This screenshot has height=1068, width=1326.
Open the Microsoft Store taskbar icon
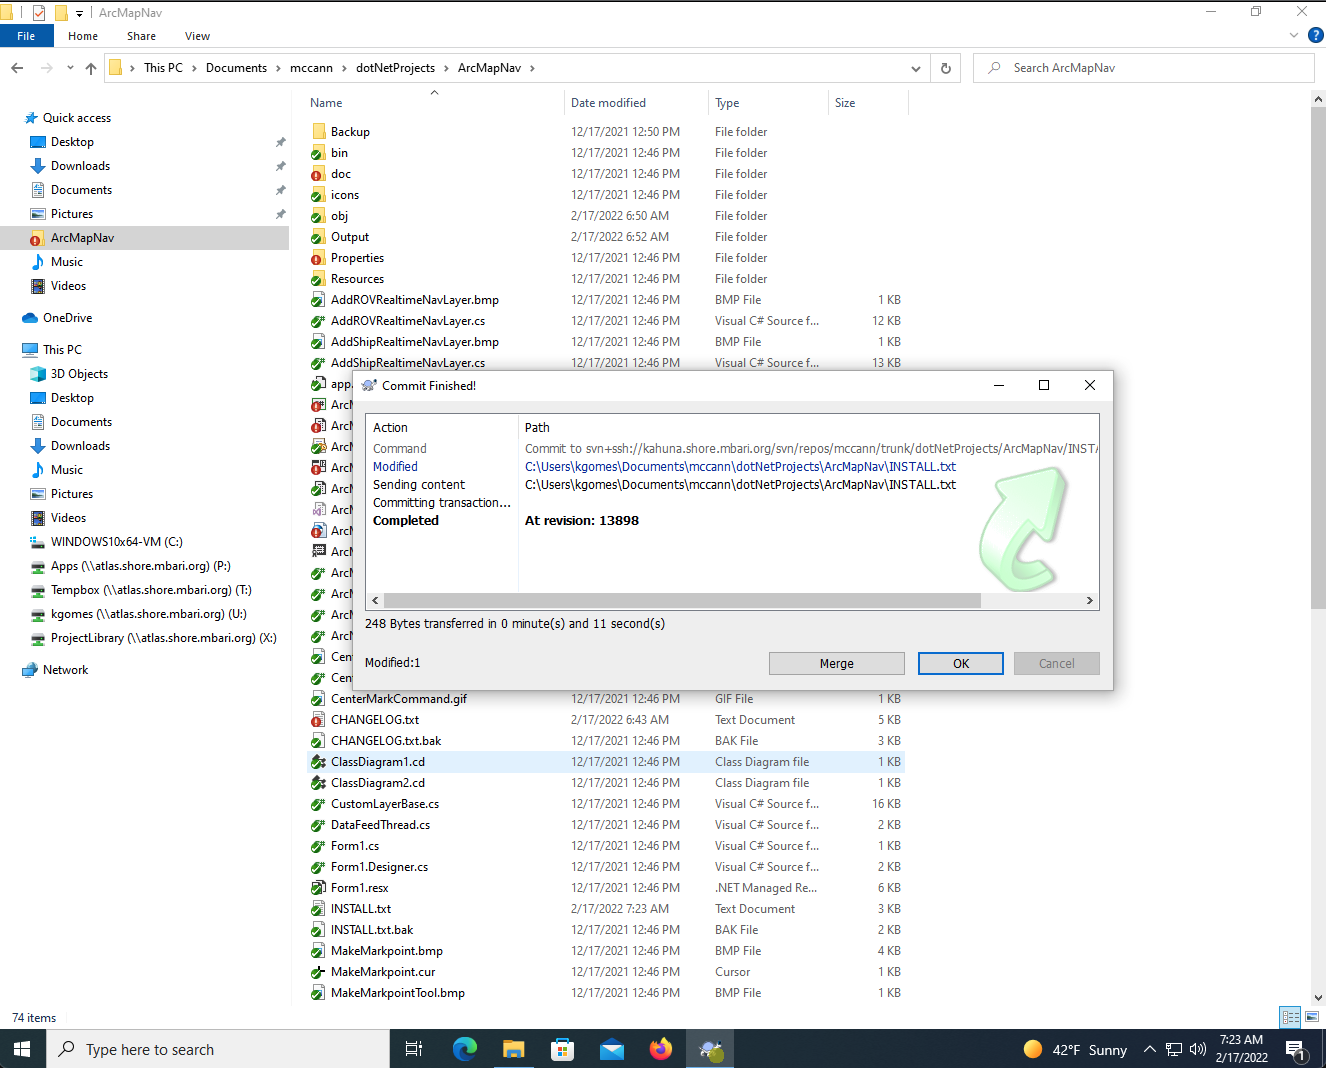click(563, 1049)
